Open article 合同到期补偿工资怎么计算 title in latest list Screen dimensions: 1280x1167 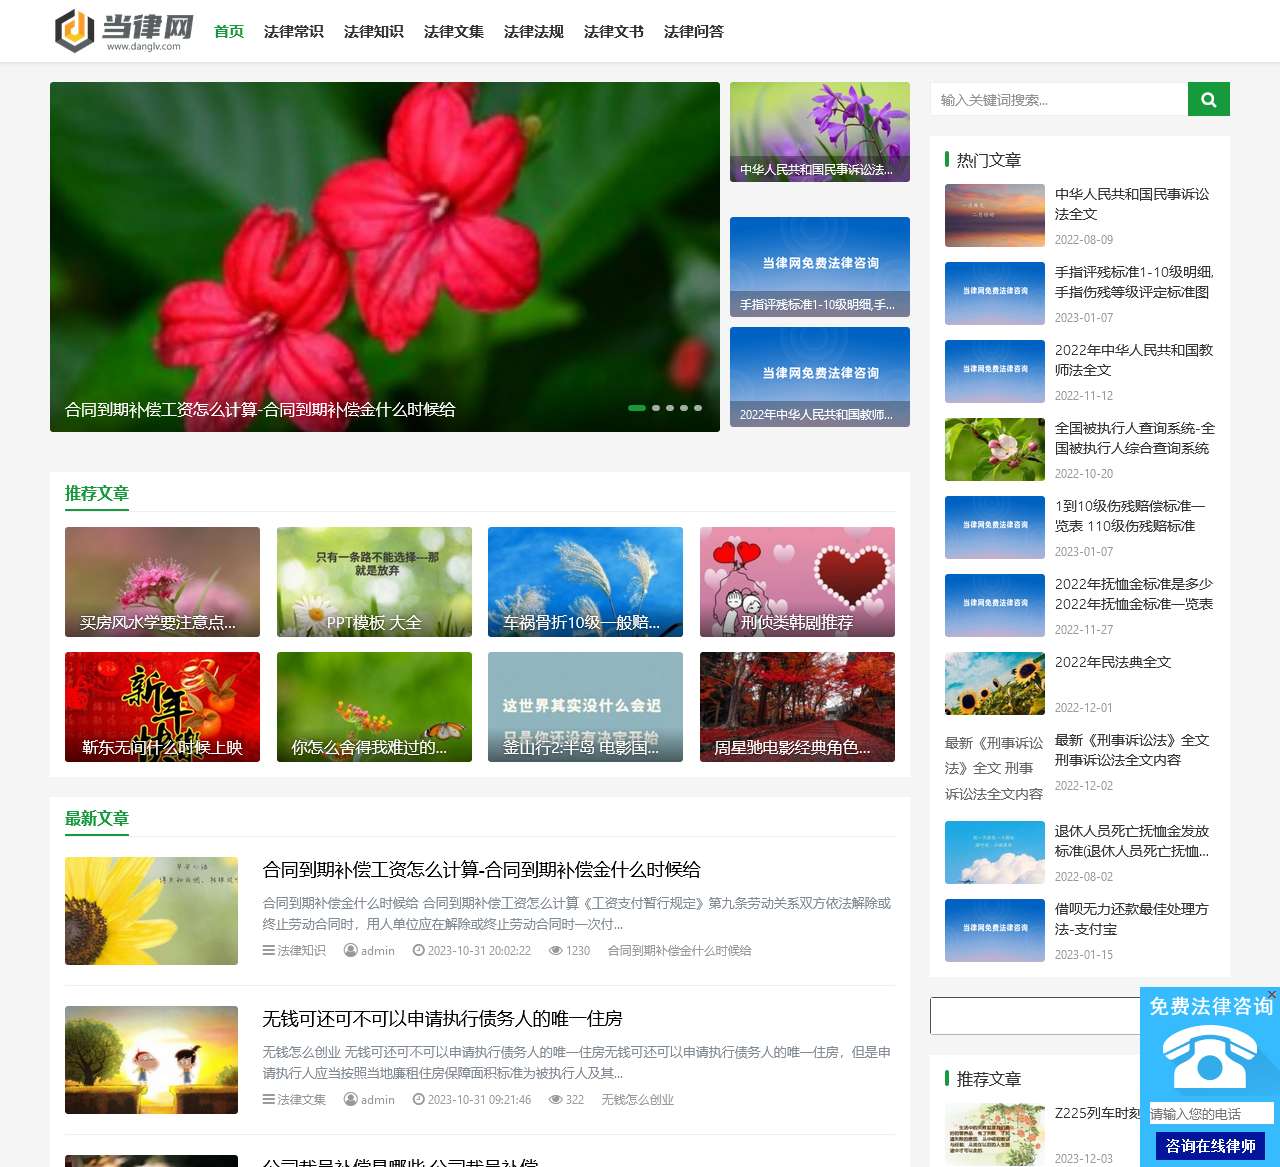[481, 869]
